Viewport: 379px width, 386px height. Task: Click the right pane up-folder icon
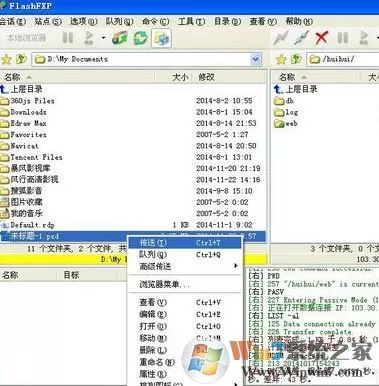[x=296, y=59]
